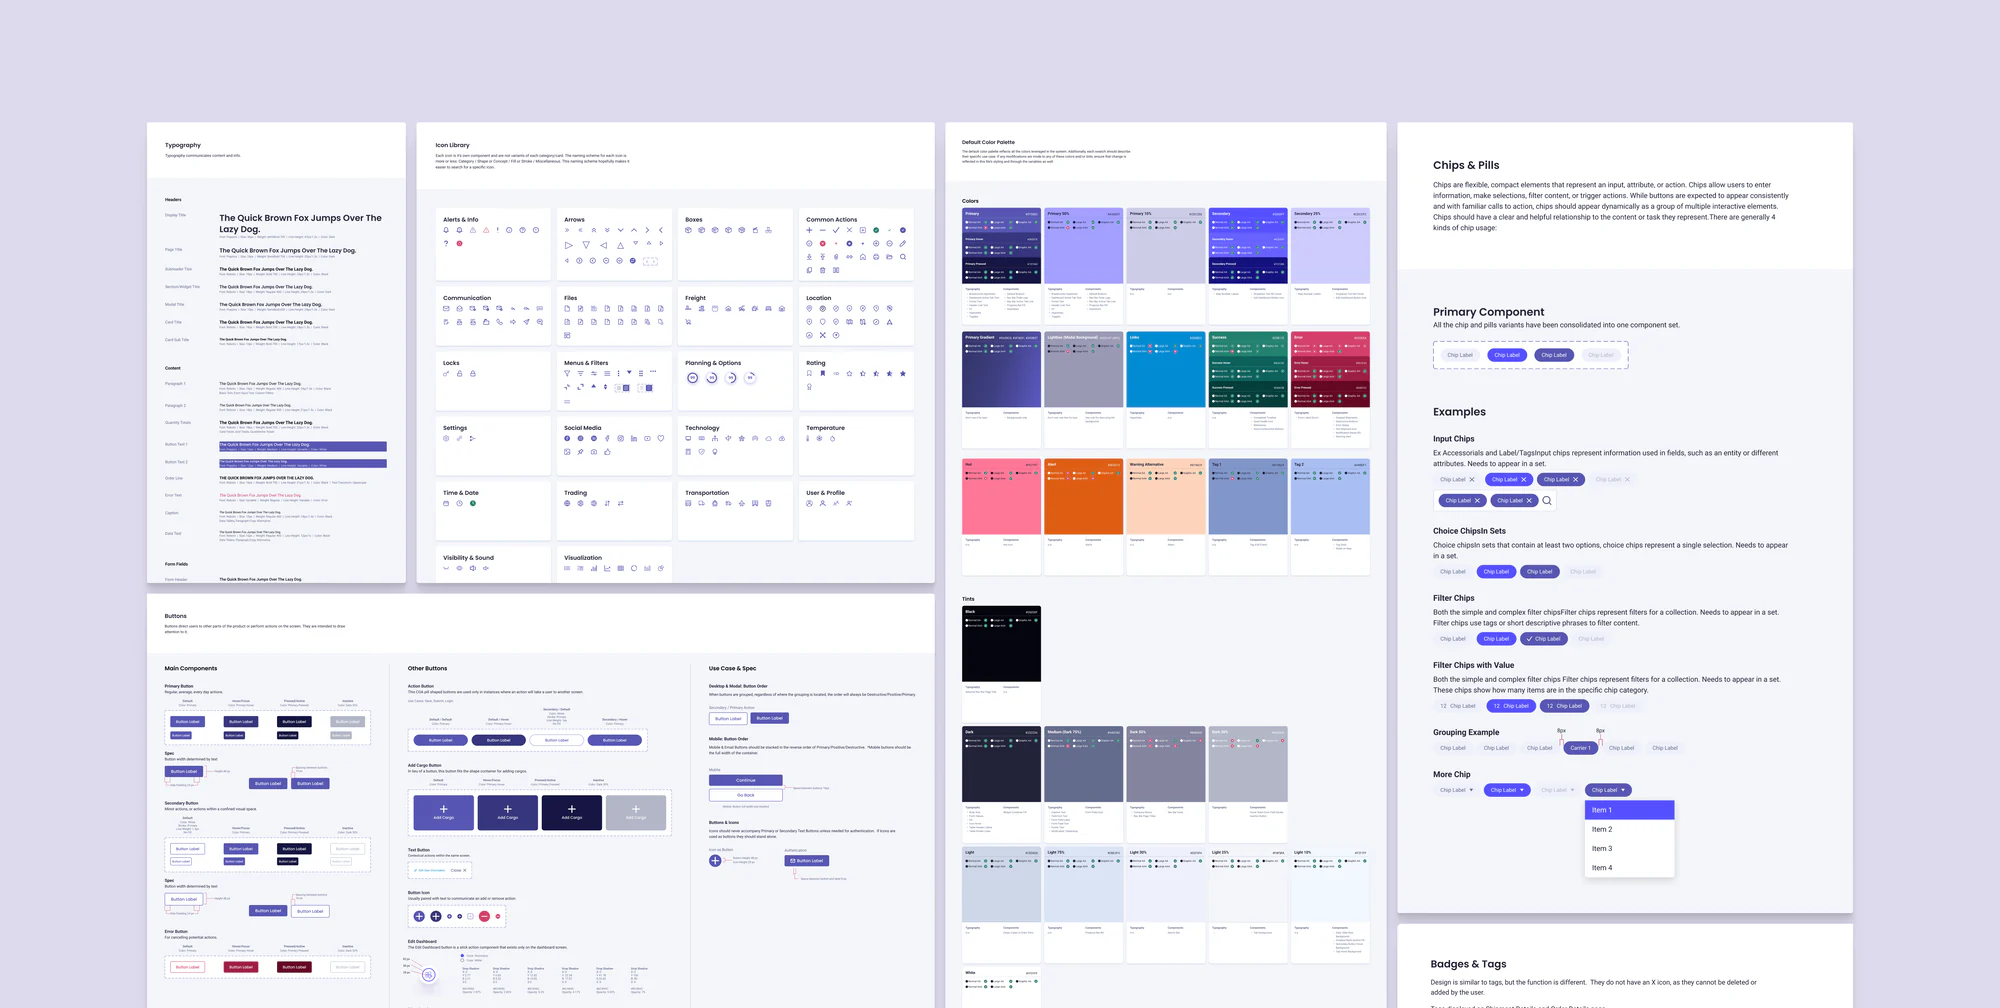
Task: Select the large right-pointing triangle in Arrows
Action: pos(568,245)
